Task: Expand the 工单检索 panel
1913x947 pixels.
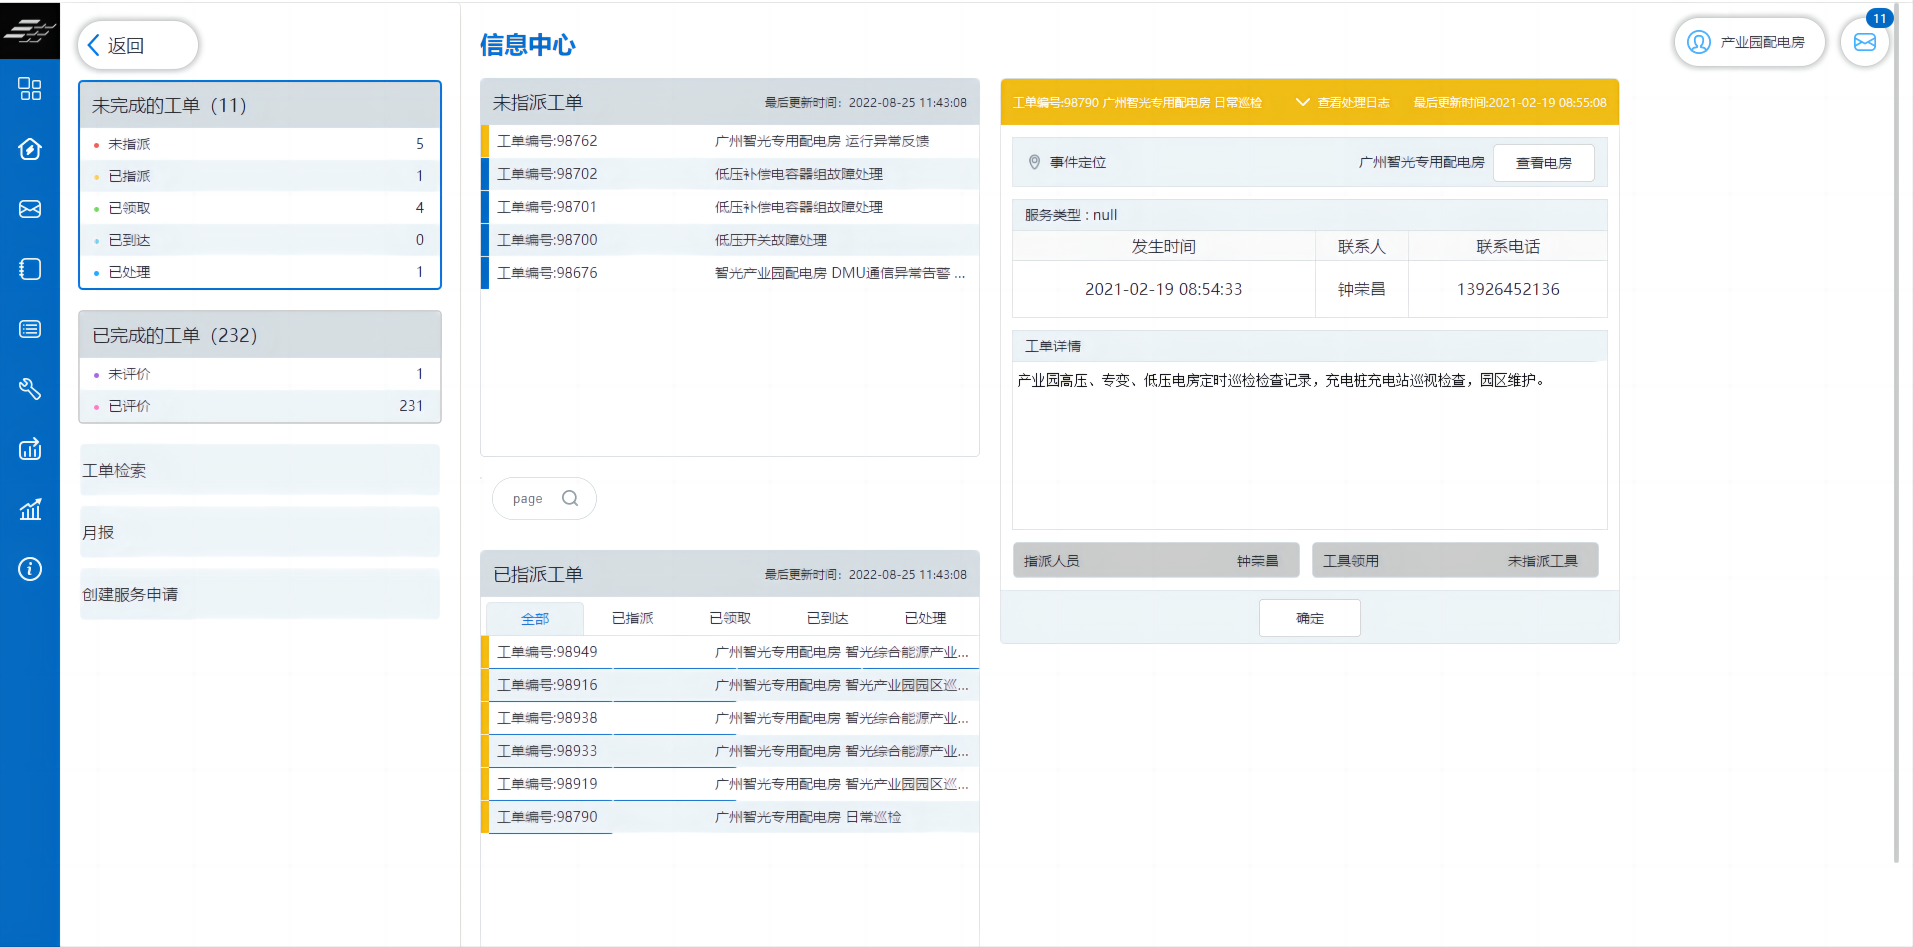Action: [x=260, y=470]
